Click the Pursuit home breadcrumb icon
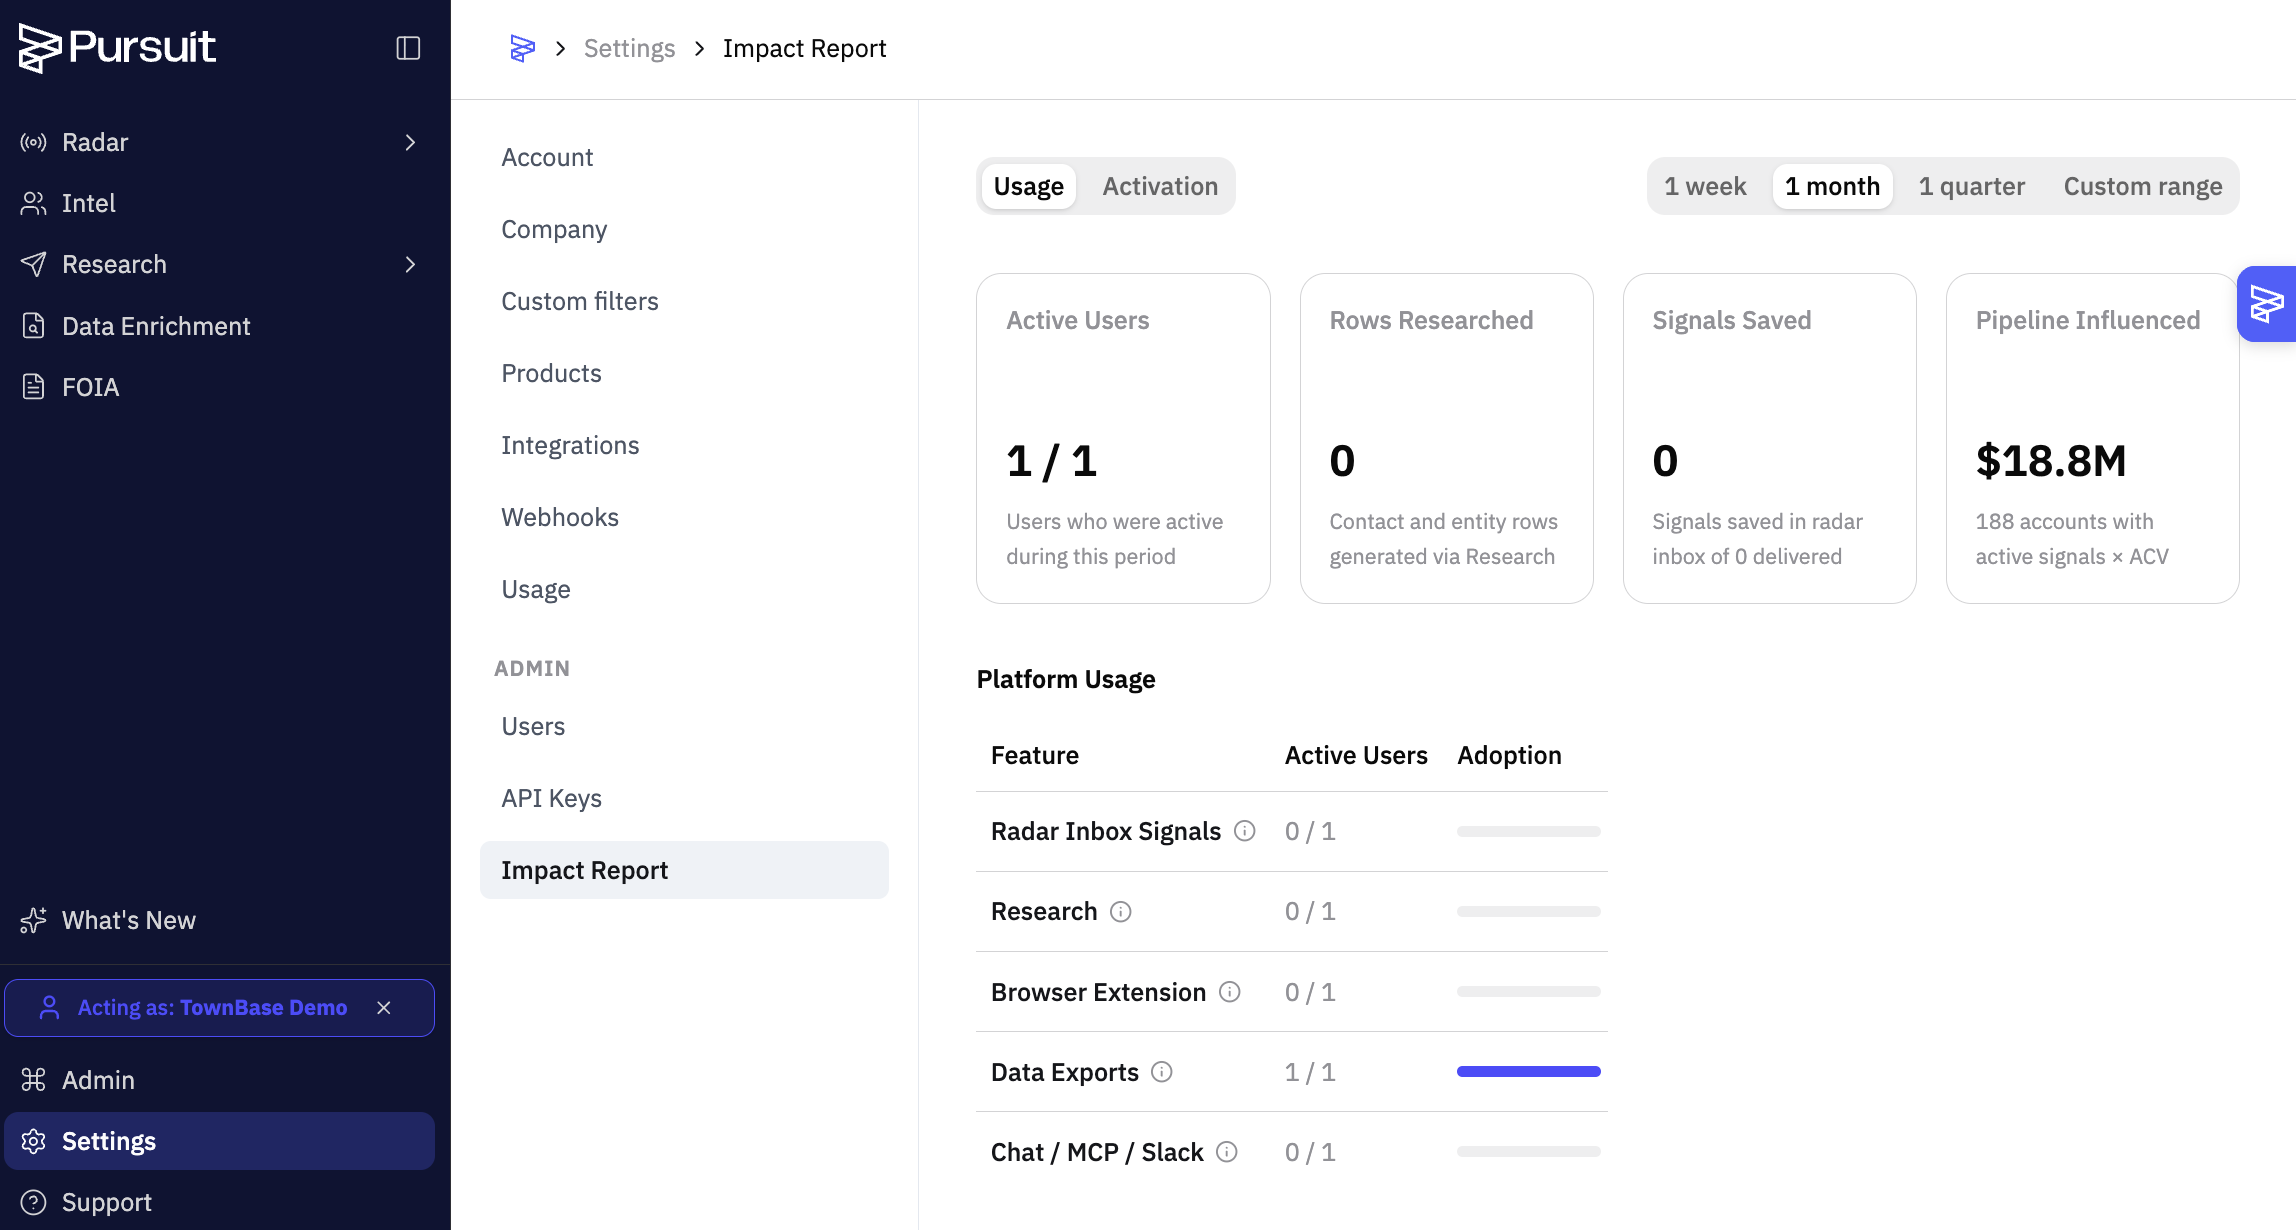This screenshot has width=2296, height=1230. pyautogui.click(x=522, y=48)
